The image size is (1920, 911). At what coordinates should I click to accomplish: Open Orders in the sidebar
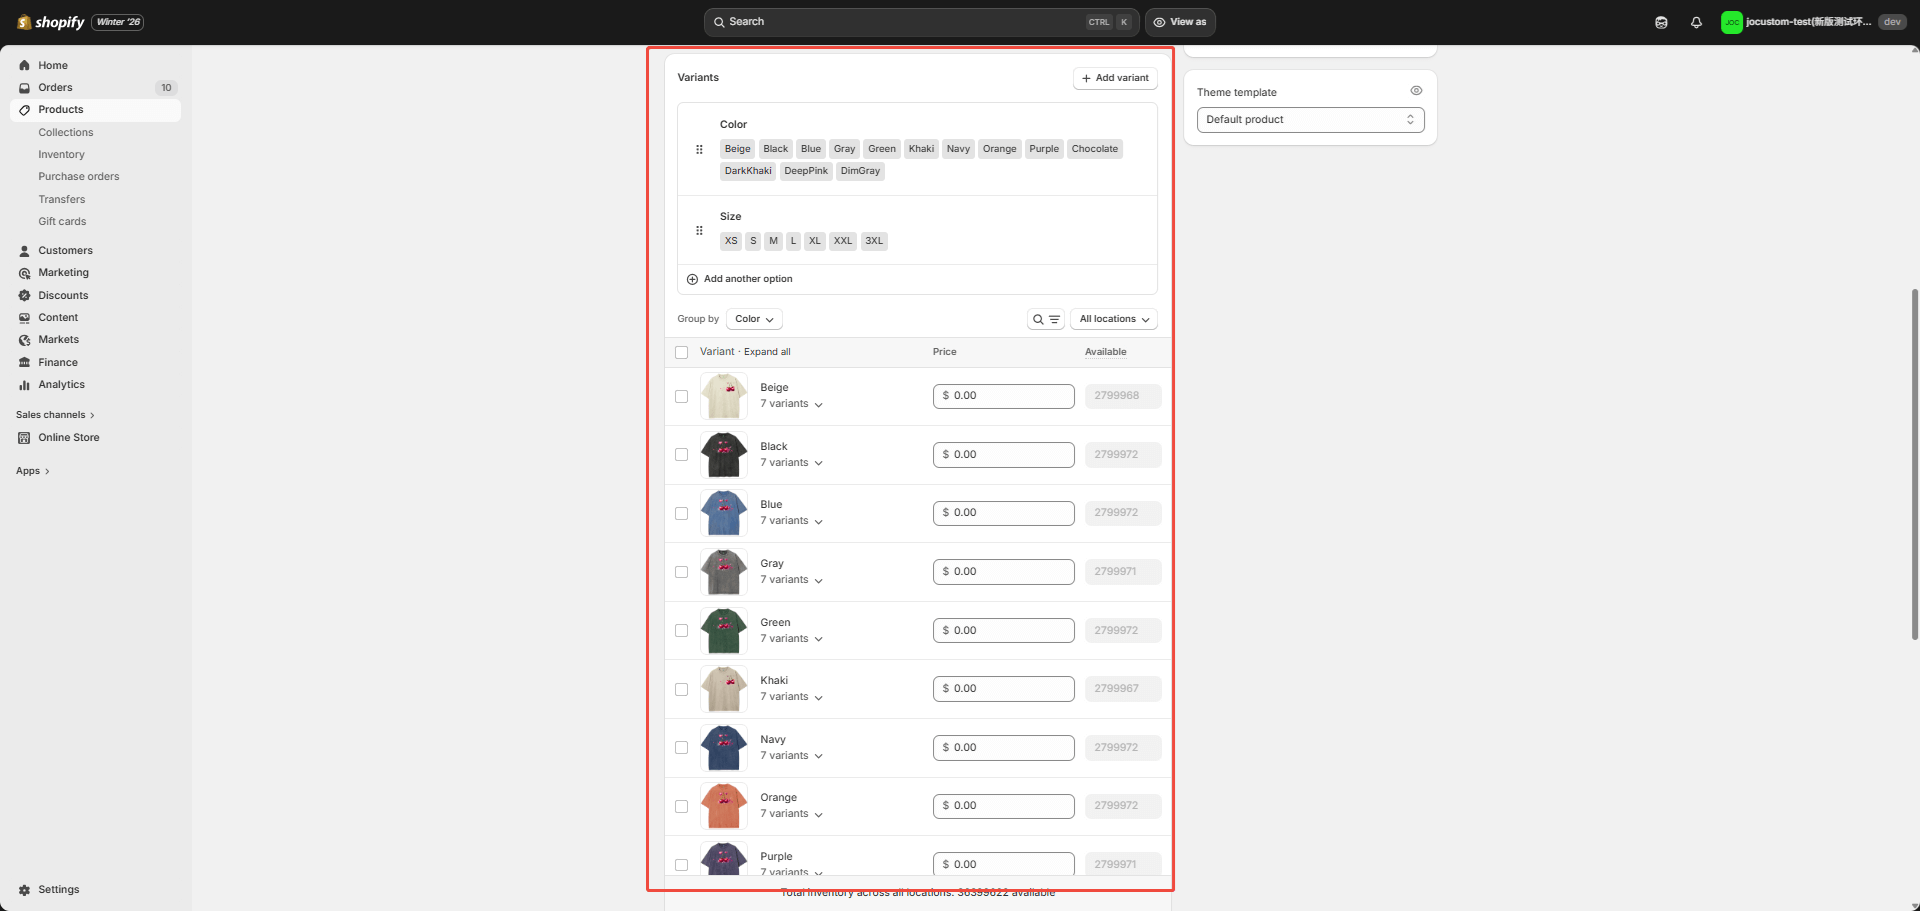pyautogui.click(x=56, y=88)
